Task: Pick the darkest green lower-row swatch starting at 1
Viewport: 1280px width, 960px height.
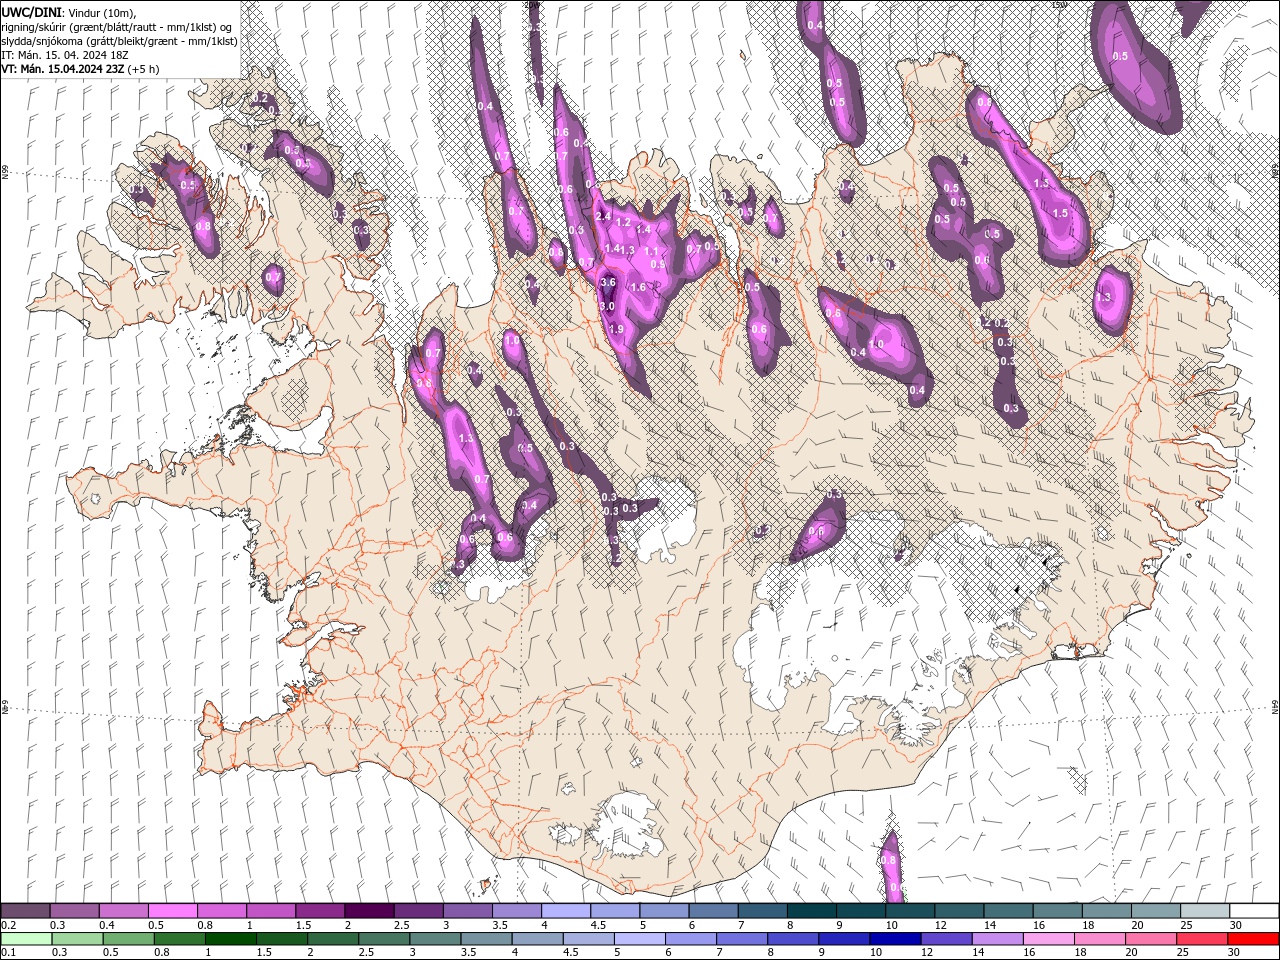Action: tap(230, 939)
